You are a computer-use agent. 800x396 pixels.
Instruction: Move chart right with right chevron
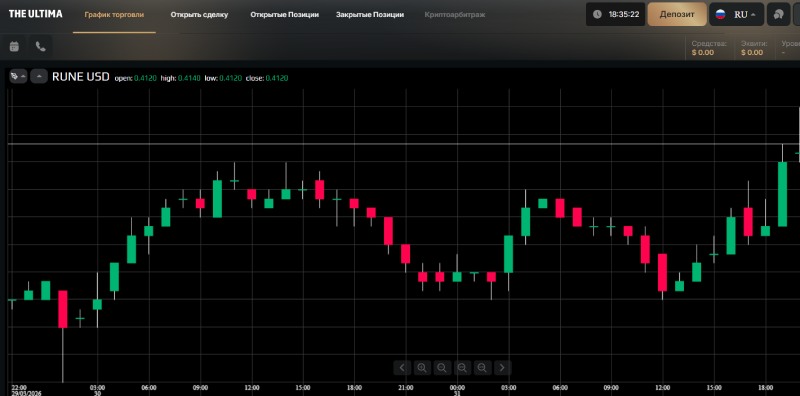click(x=502, y=367)
